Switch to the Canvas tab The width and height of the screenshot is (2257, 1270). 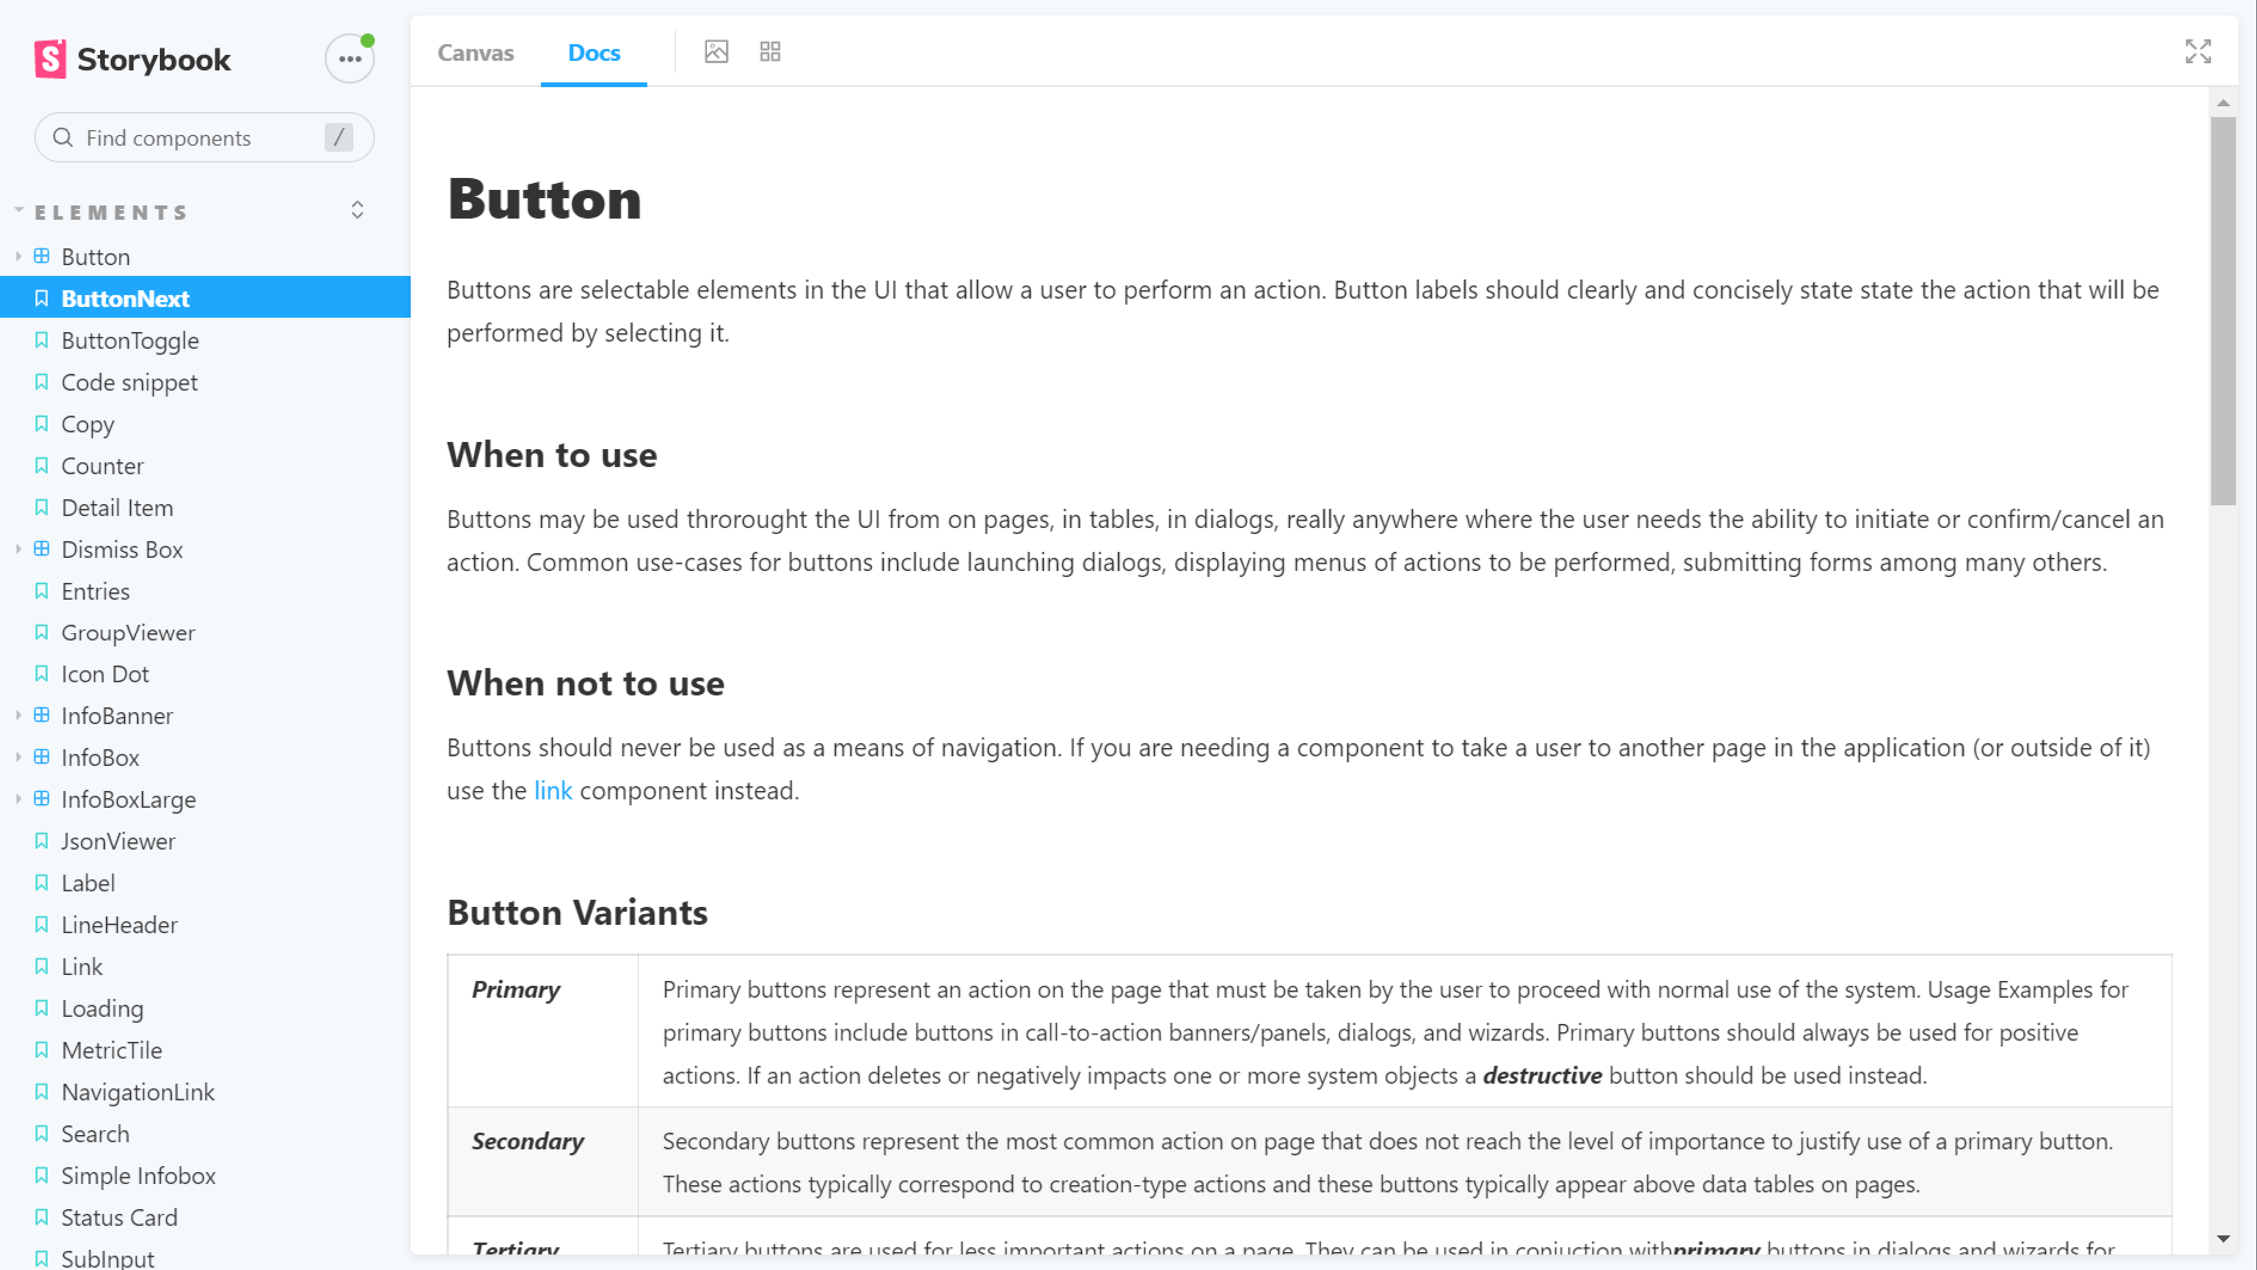pyautogui.click(x=474, y=52)
